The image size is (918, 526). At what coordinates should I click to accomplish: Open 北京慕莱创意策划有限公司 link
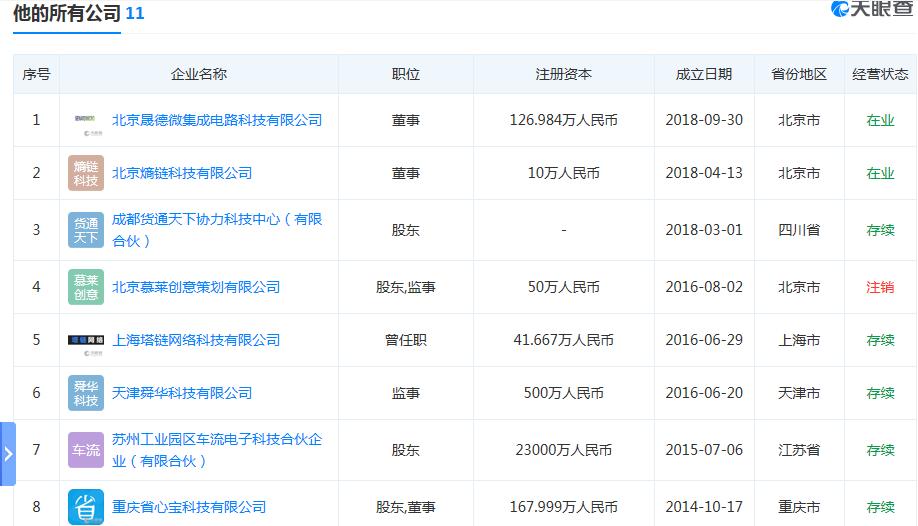(196, 287)
